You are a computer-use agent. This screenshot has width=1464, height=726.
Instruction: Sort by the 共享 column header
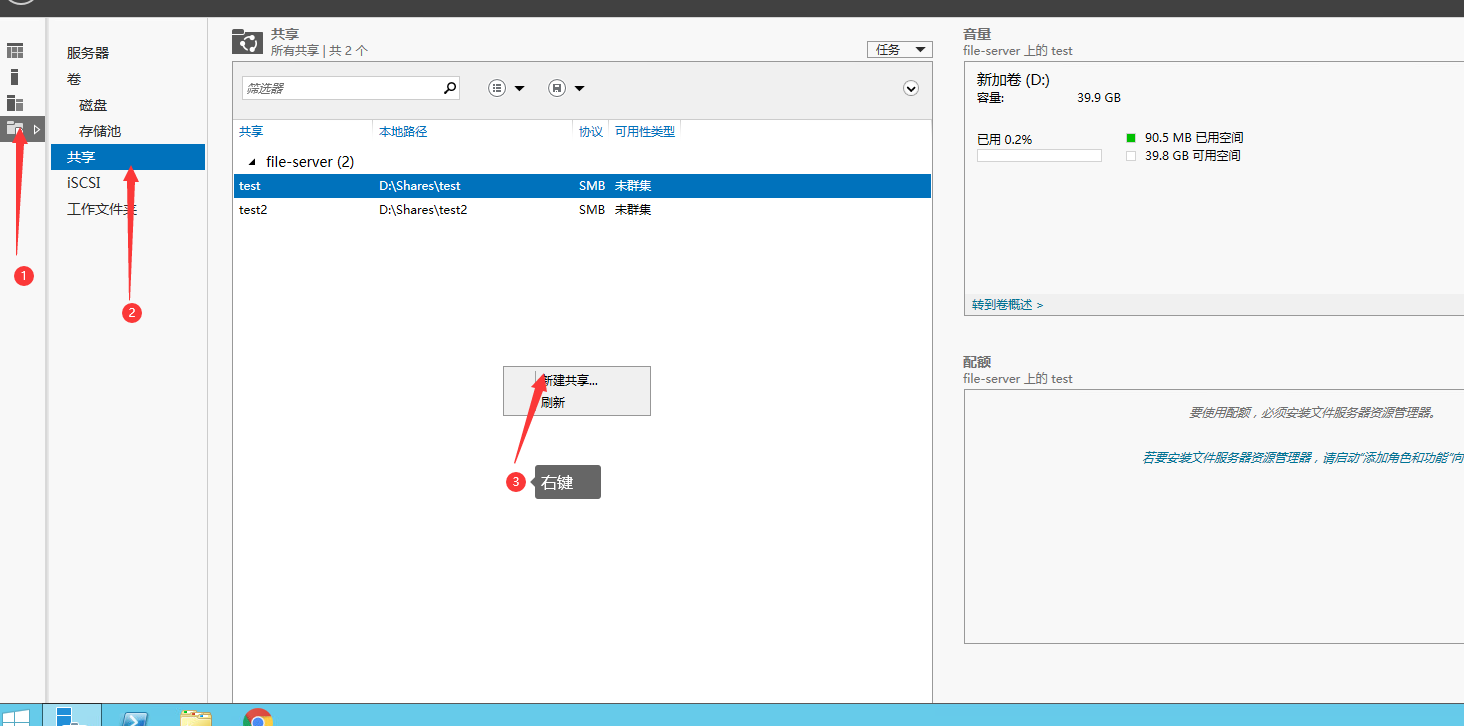click(251, 131)
